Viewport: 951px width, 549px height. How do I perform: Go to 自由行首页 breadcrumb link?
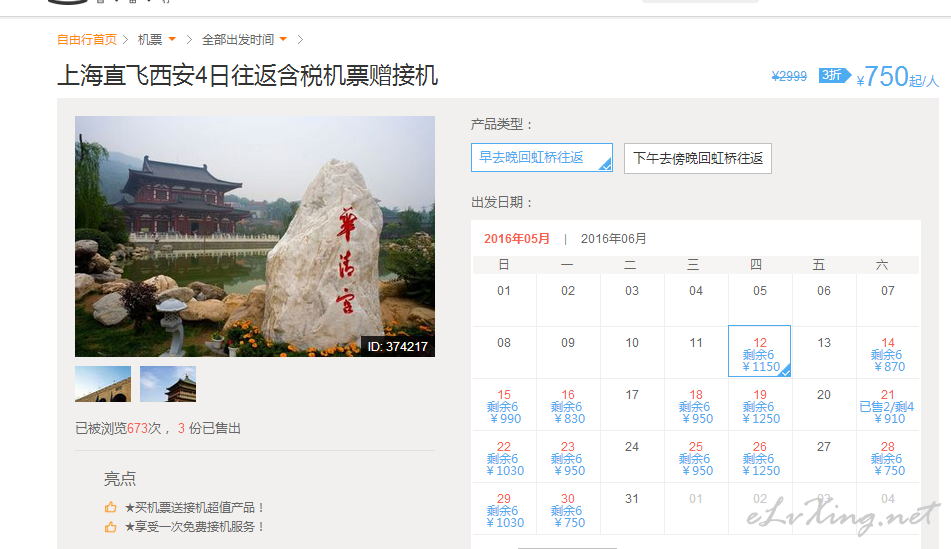tap(87, 40)
